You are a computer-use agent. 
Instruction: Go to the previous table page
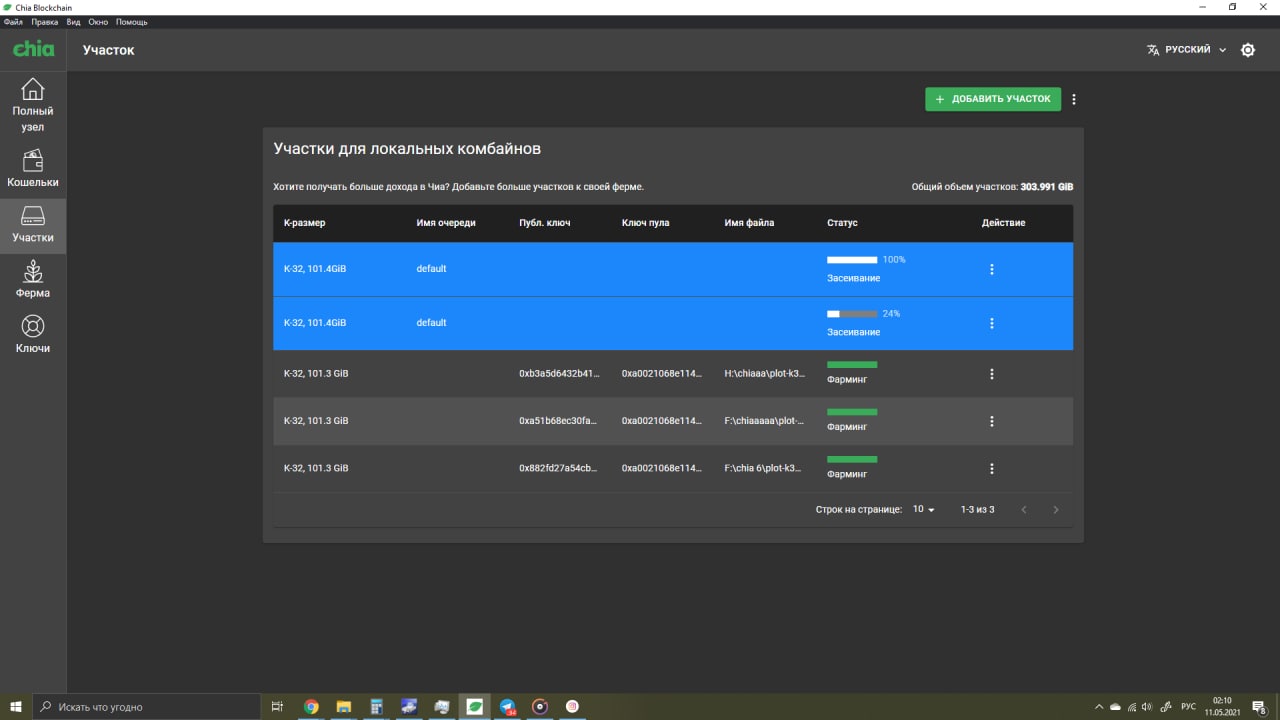coord(1023,510)
